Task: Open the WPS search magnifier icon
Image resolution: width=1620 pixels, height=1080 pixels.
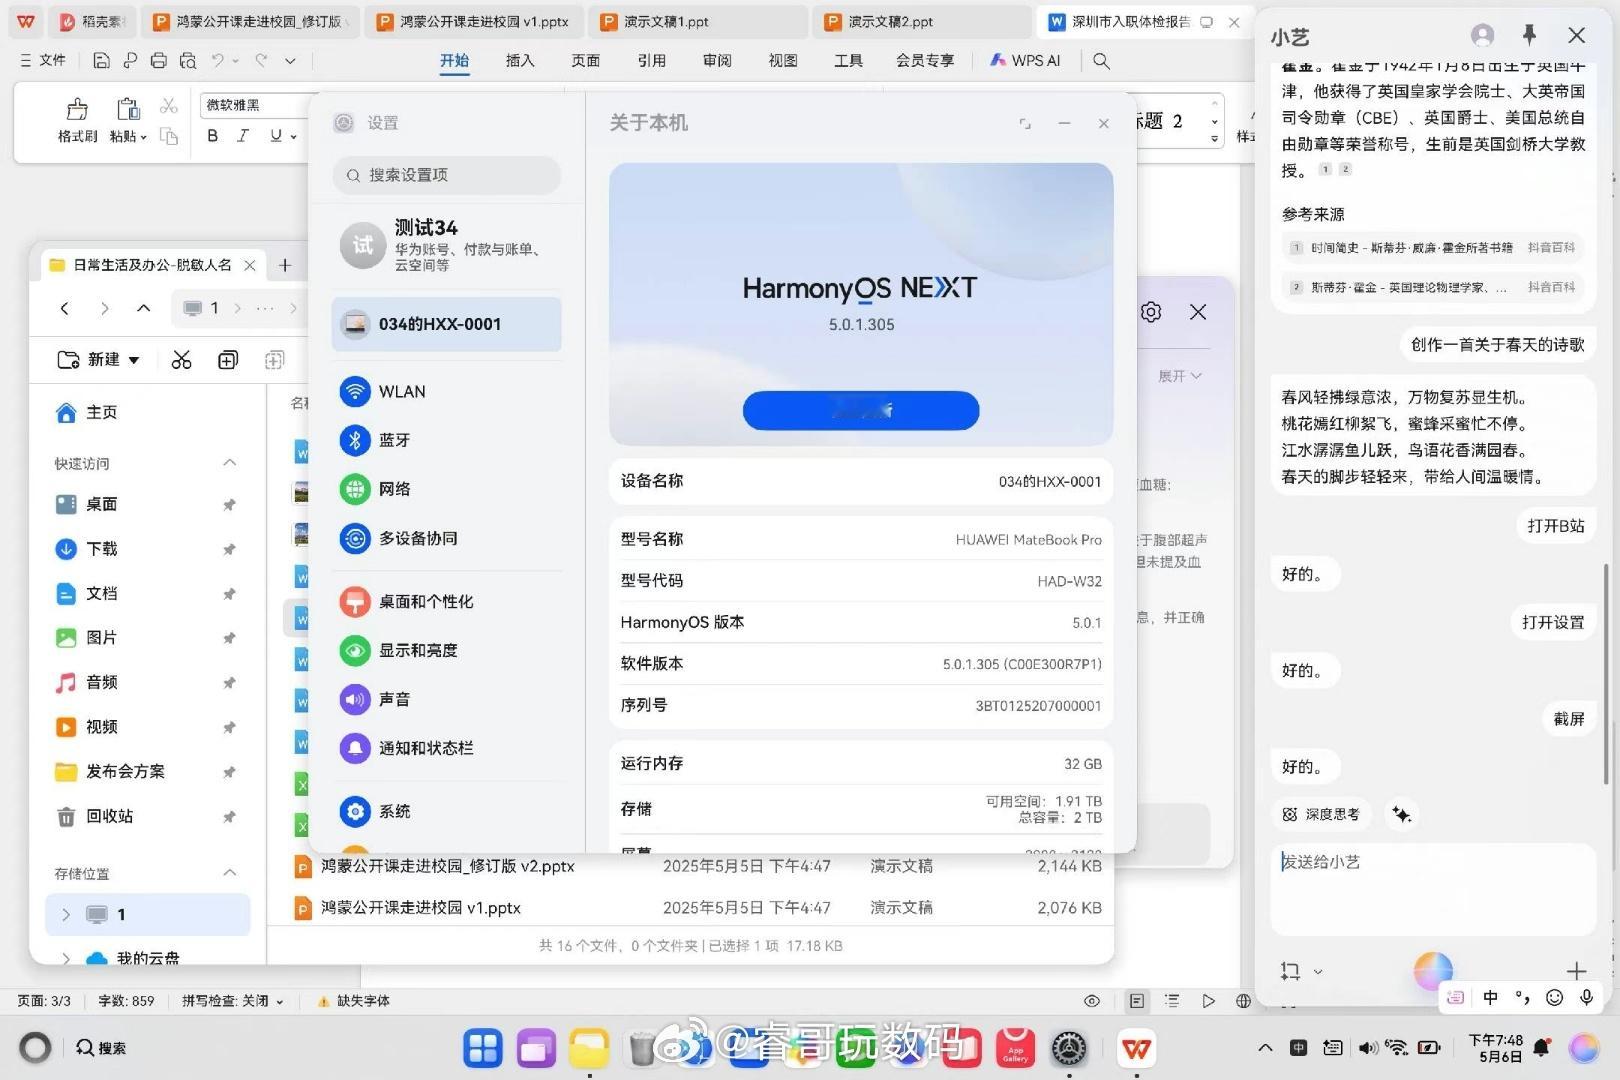Action: coord(1101,61)
